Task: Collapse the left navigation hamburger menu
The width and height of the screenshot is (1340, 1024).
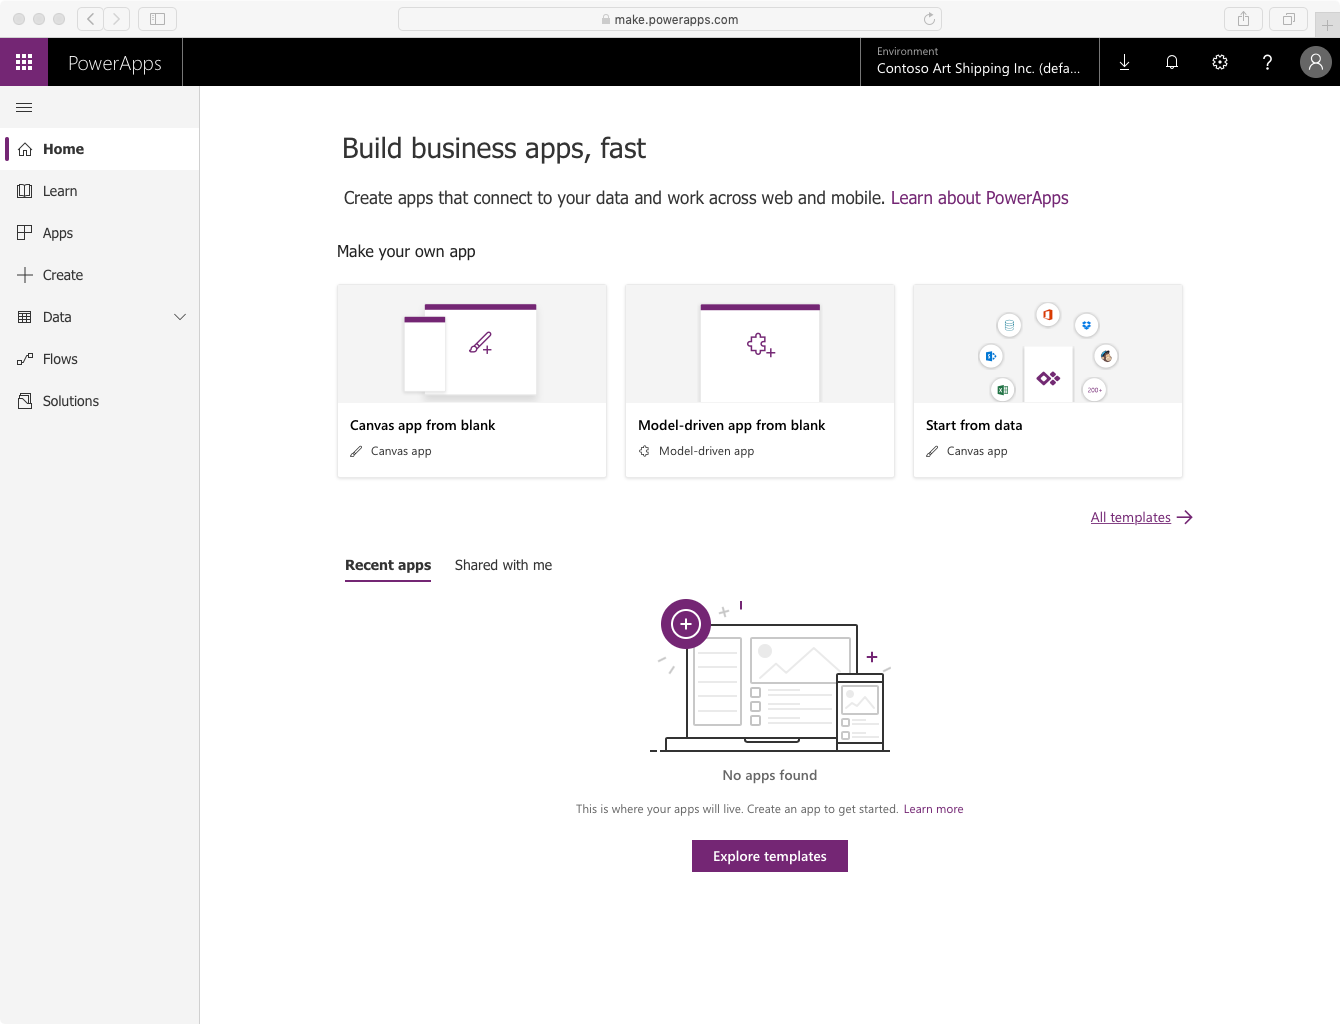Action: [24, 107]
